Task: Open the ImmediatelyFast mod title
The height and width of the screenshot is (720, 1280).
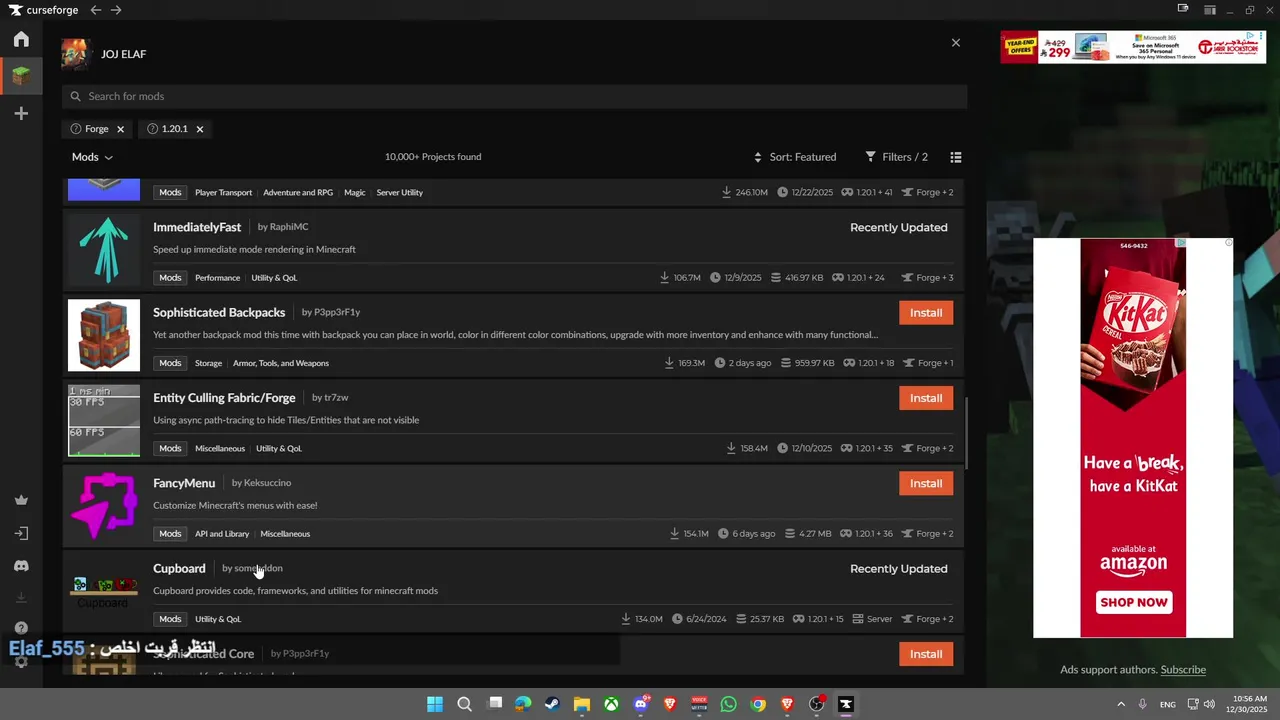Action: [x=197, y=227]
